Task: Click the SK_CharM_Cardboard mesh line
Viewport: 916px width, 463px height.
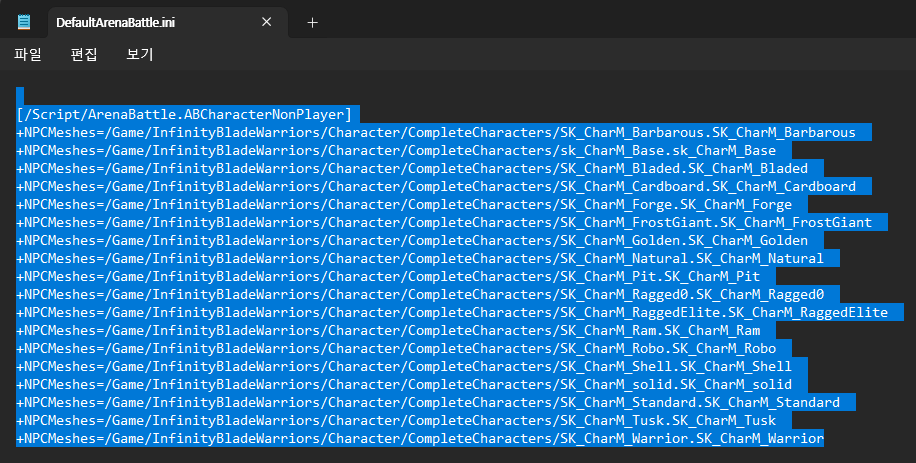Action: 436,187
